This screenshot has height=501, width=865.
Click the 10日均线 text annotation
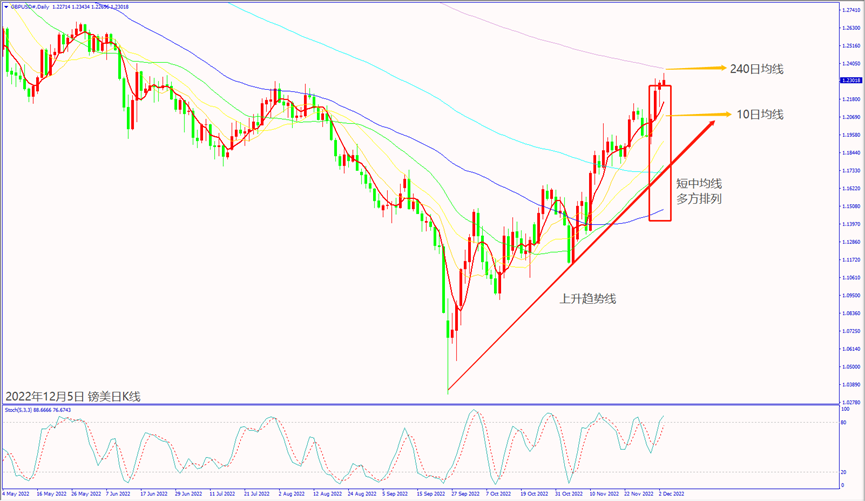tap(759, 115)
